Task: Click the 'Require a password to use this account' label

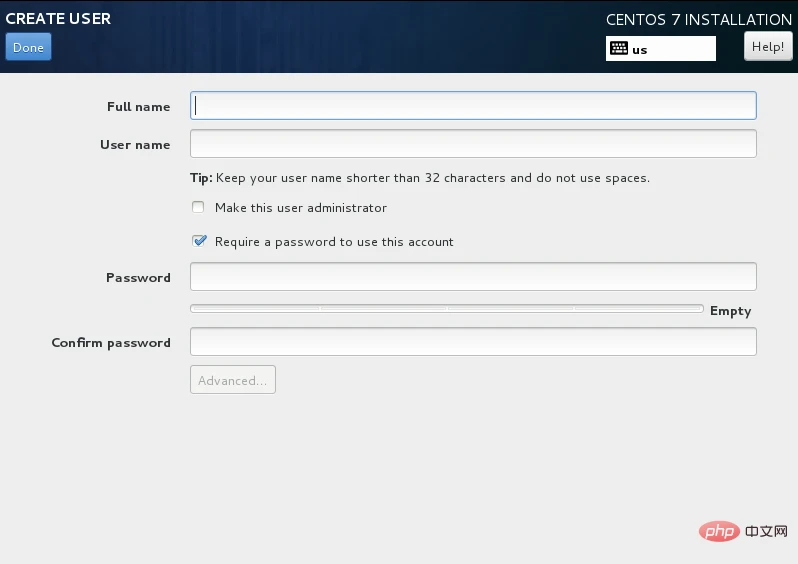Action: pyautogui.click(x=334, y=242)
